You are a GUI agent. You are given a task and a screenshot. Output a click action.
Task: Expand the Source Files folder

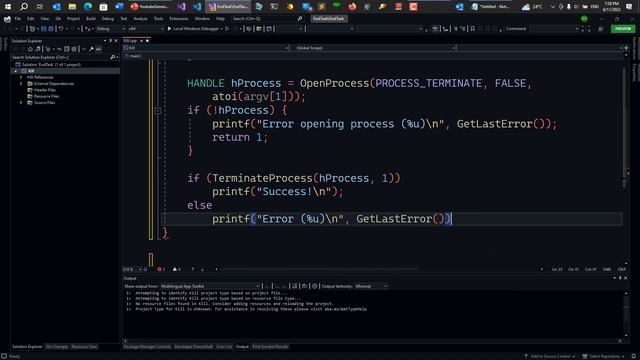(21, 102)
